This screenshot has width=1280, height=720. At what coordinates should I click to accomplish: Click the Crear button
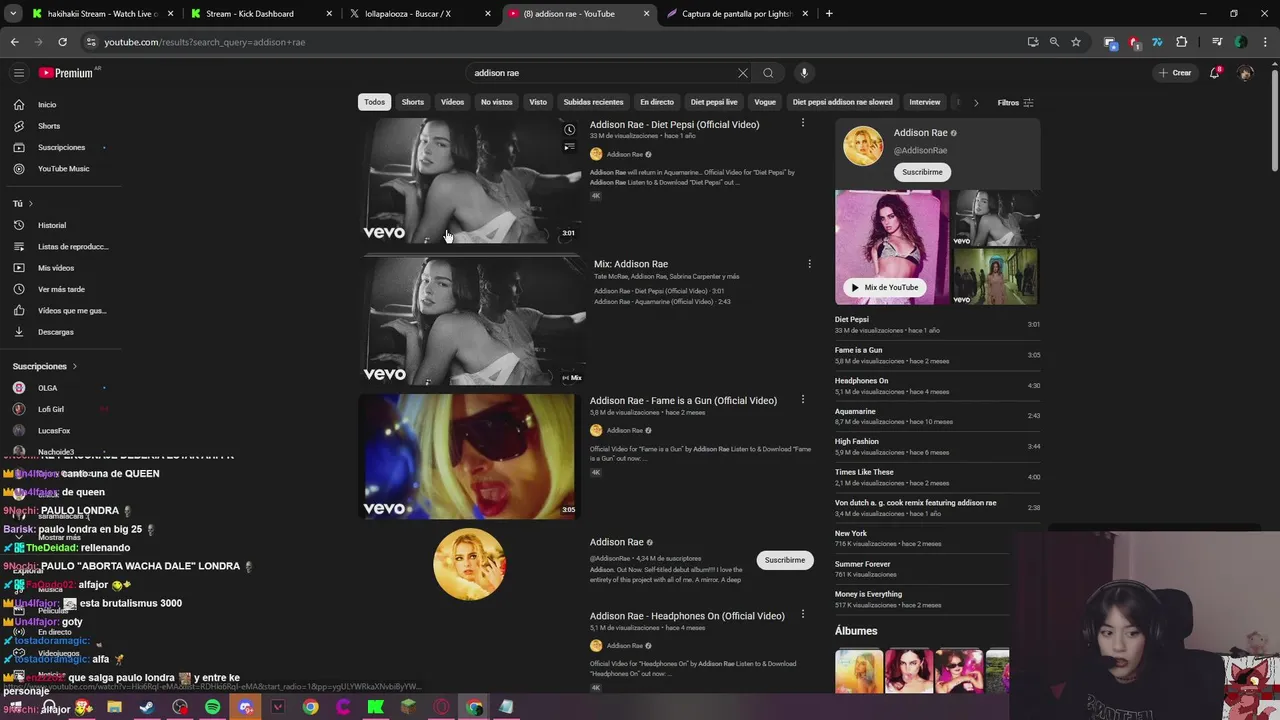[1175, 73]
